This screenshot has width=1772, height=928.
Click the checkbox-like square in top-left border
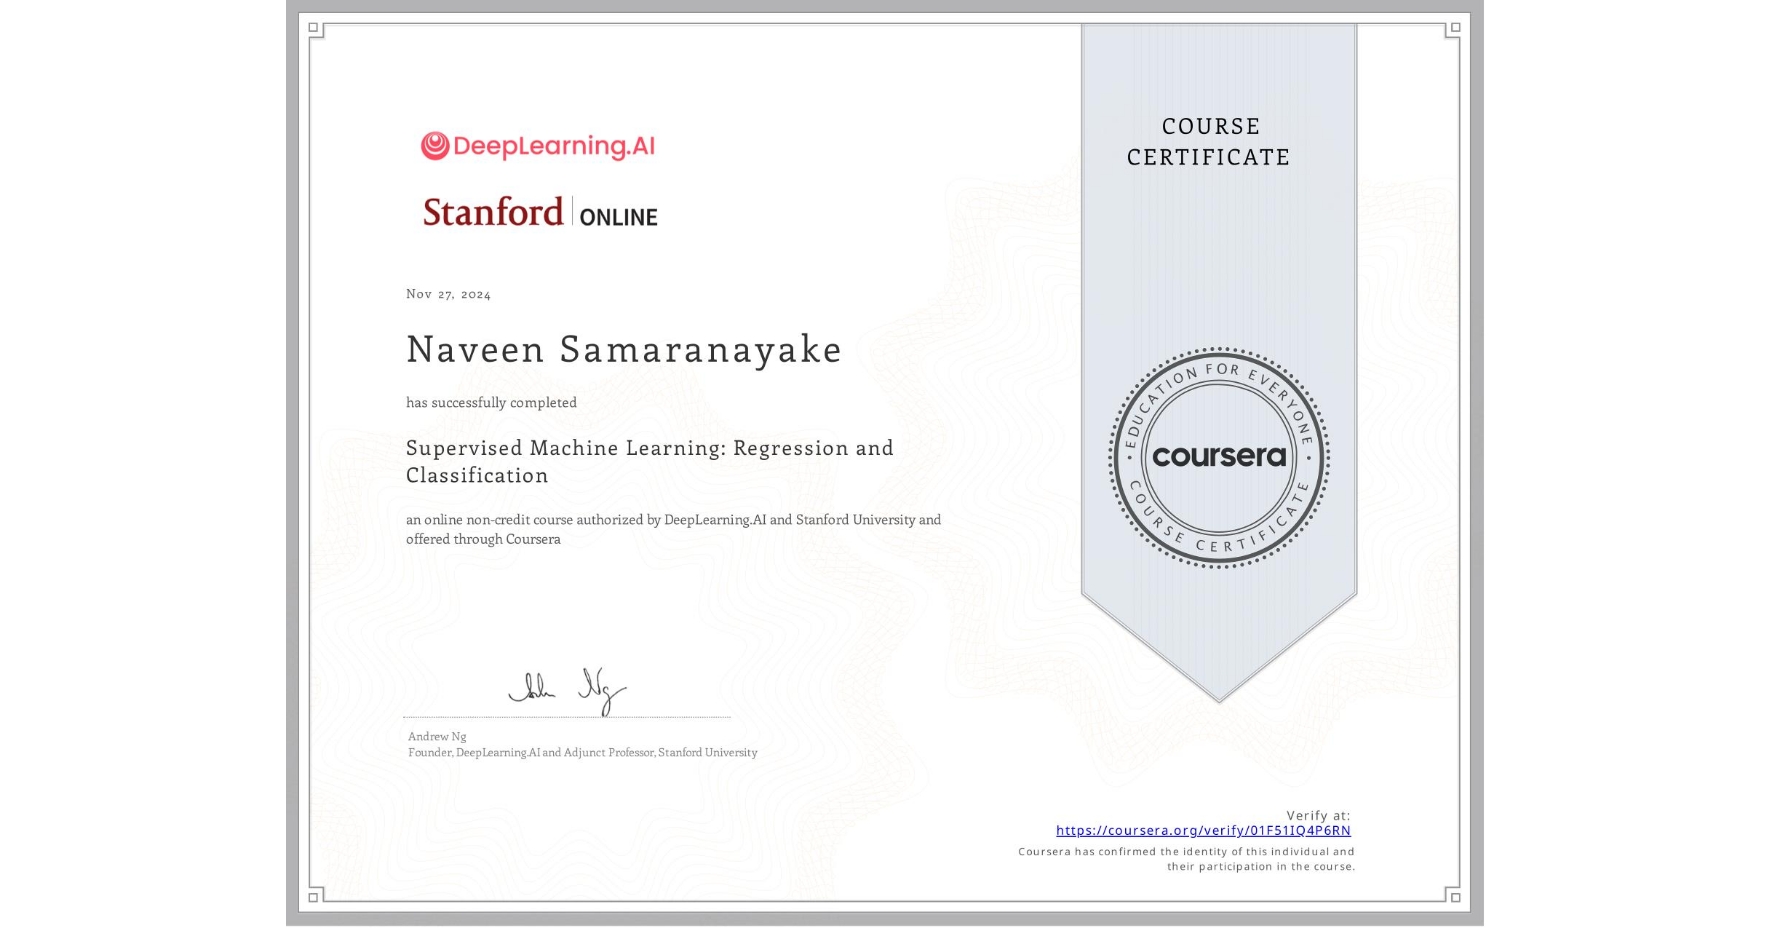tap(313, 27)
